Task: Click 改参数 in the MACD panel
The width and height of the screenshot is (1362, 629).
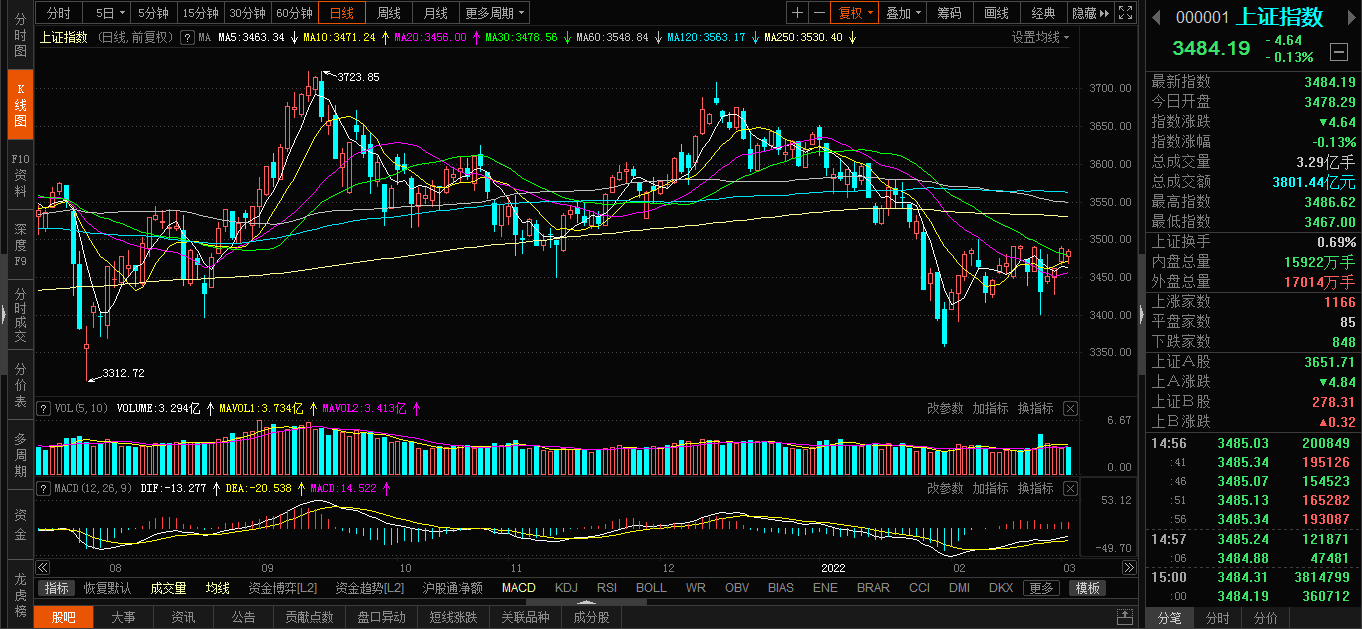Action: 945,488
